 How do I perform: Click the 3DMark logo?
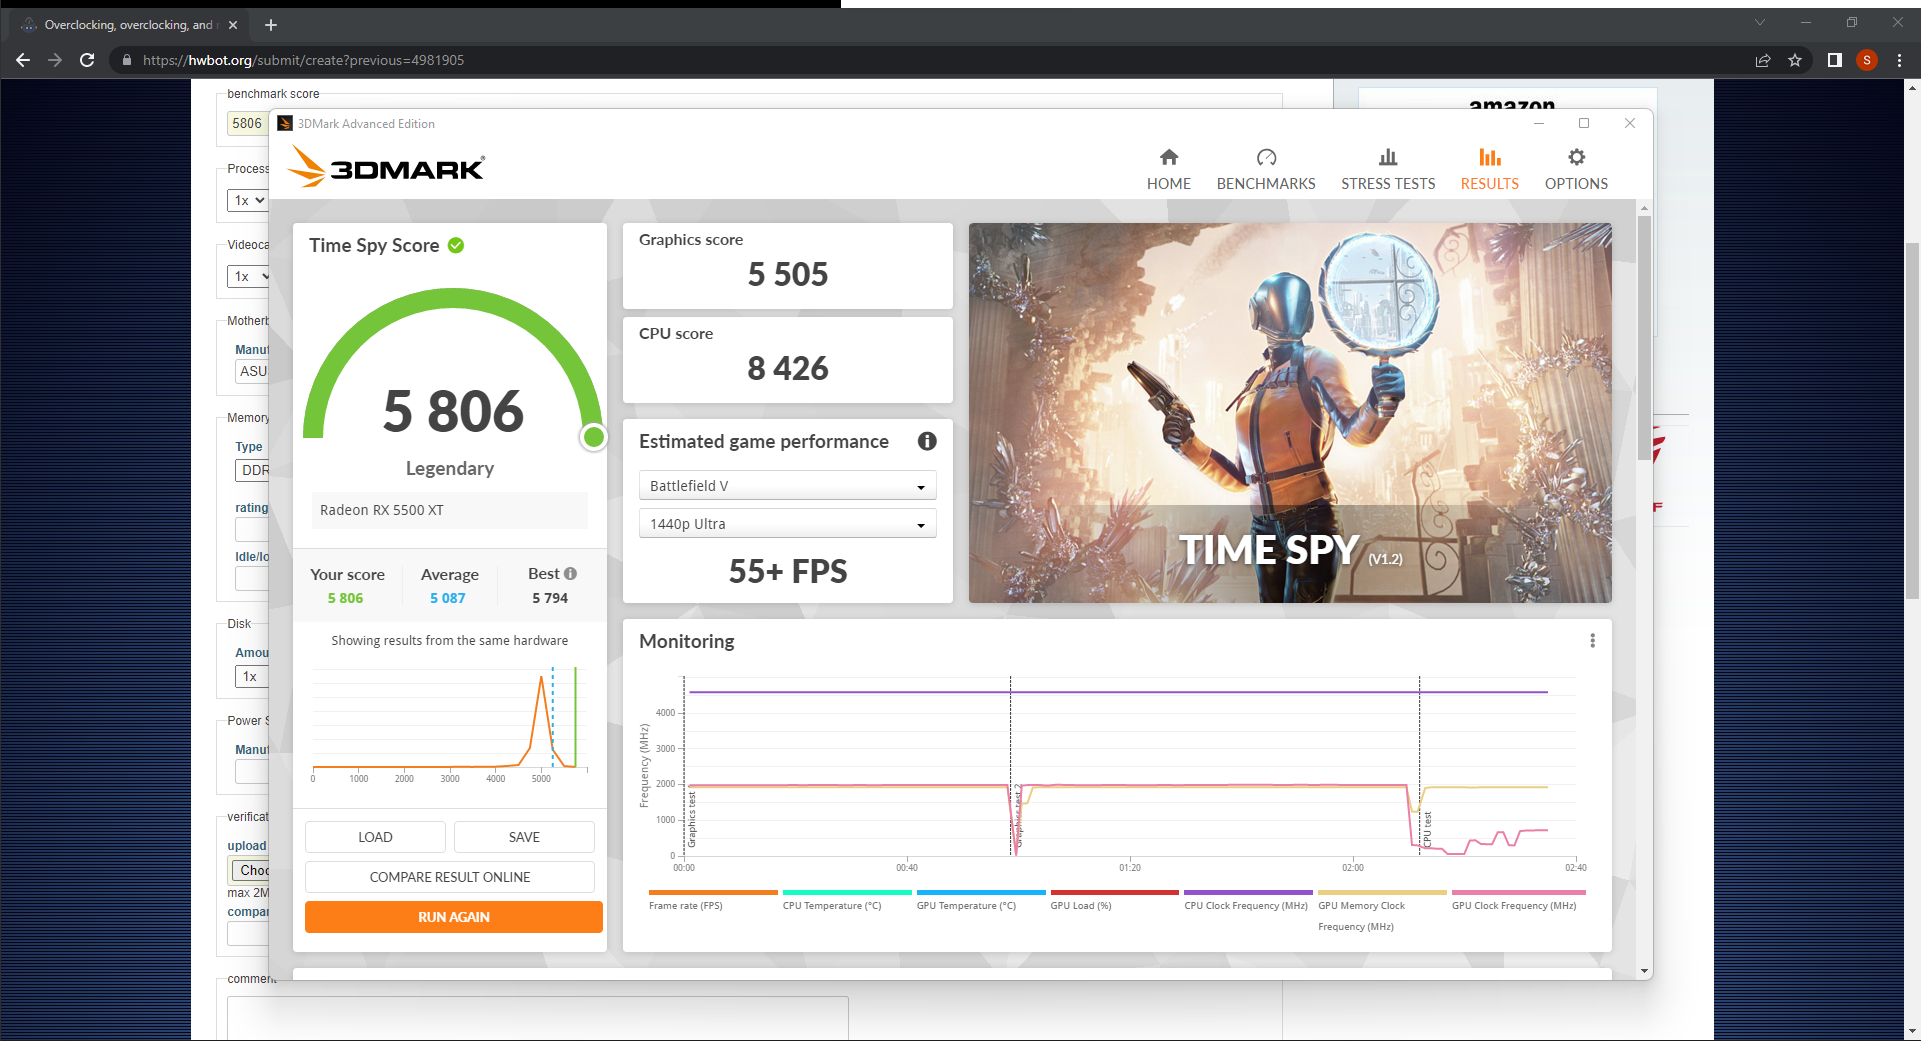387,167
